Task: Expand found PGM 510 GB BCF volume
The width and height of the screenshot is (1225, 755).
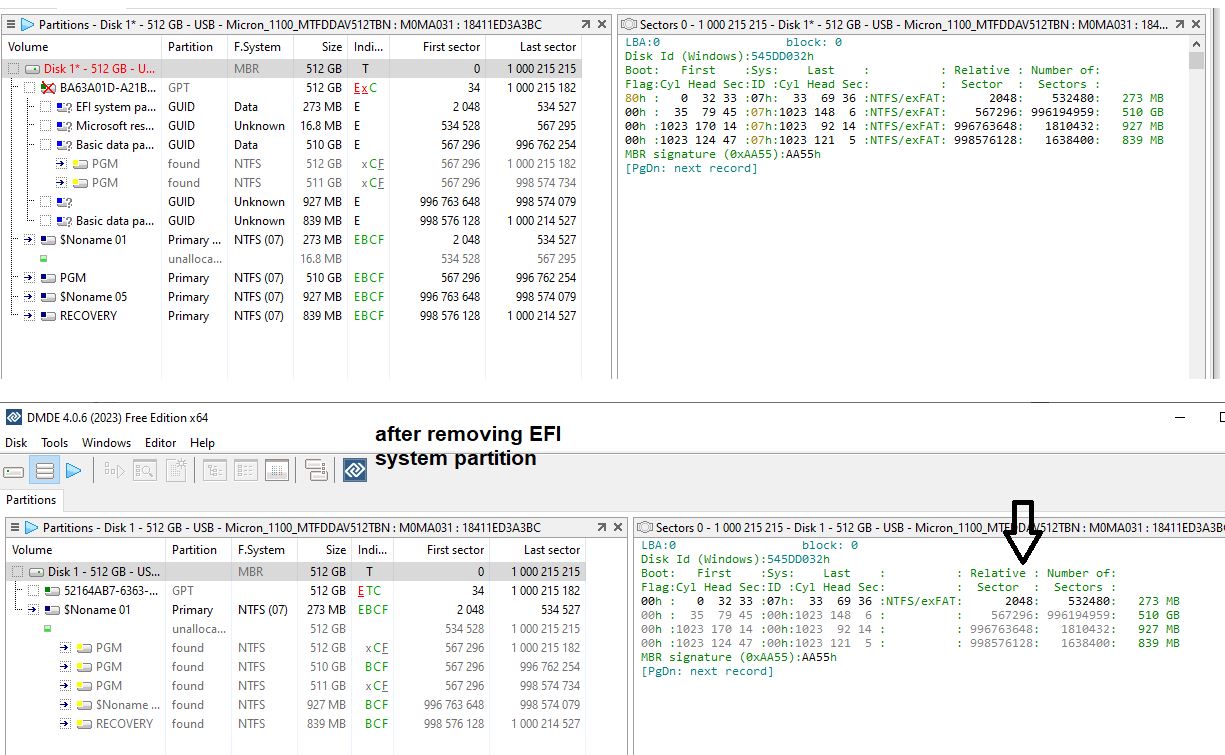Action: point(65,667)
